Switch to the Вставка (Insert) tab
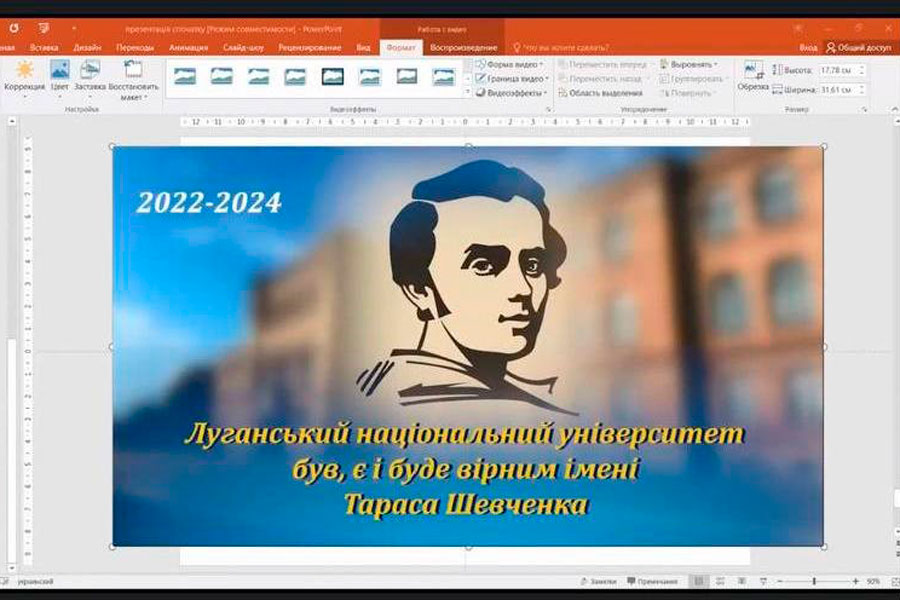Screen dimensions: 900x600 coord(44,48)
